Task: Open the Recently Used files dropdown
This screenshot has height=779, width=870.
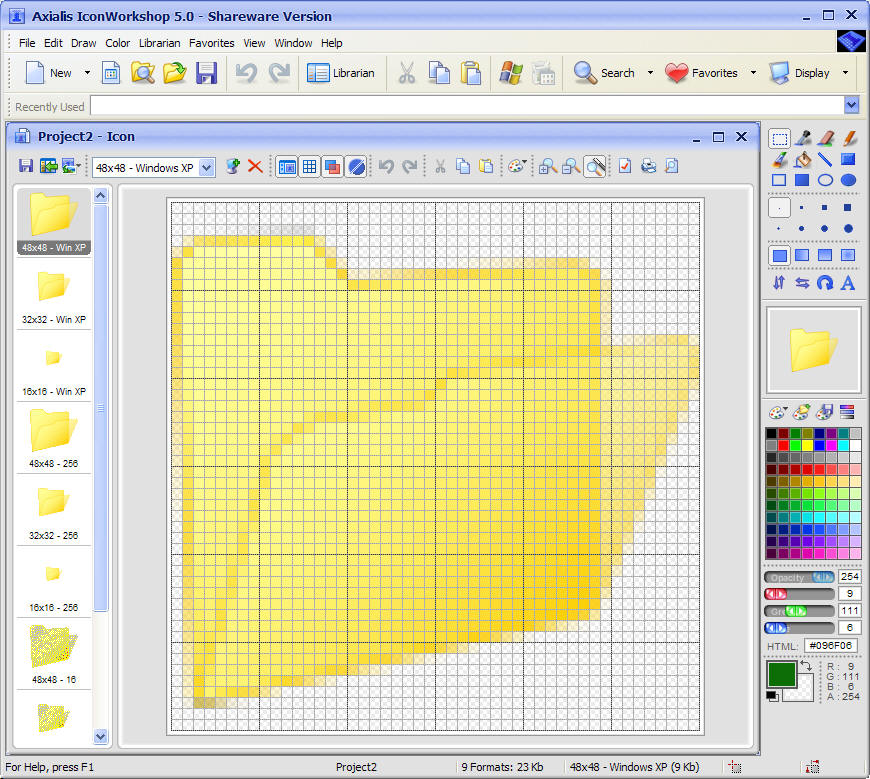Action: click(851, 105)
